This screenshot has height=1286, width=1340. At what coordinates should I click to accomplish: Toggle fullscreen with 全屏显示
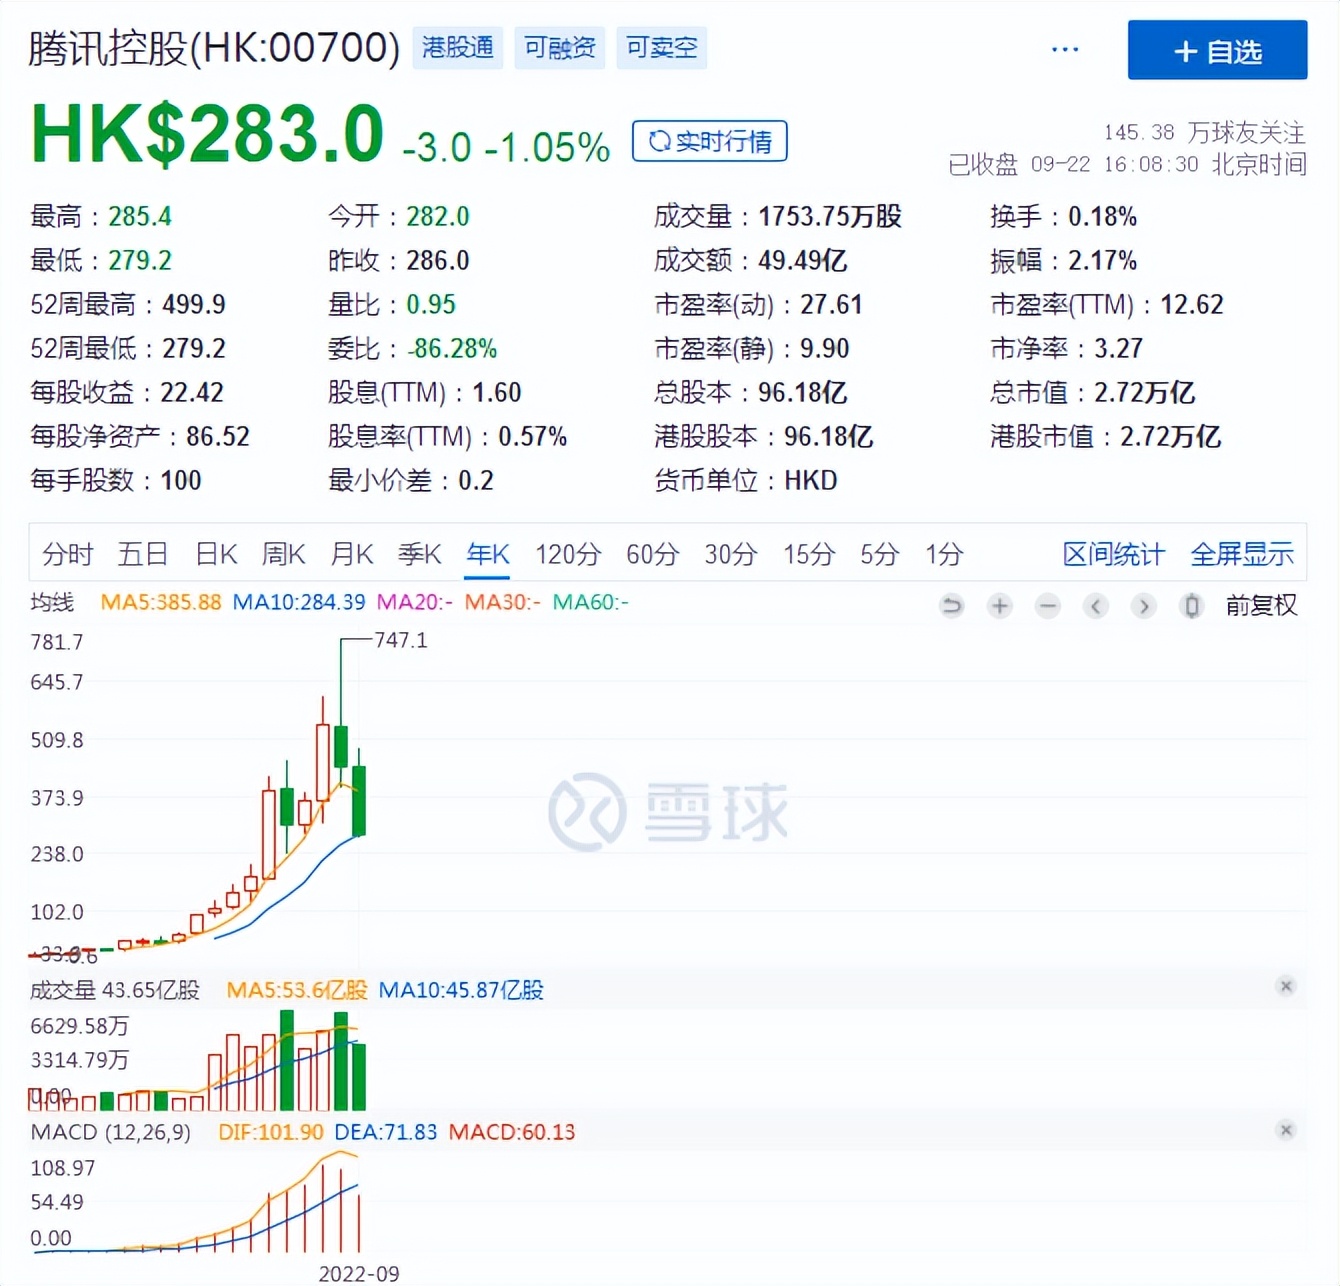[1243, 553]
